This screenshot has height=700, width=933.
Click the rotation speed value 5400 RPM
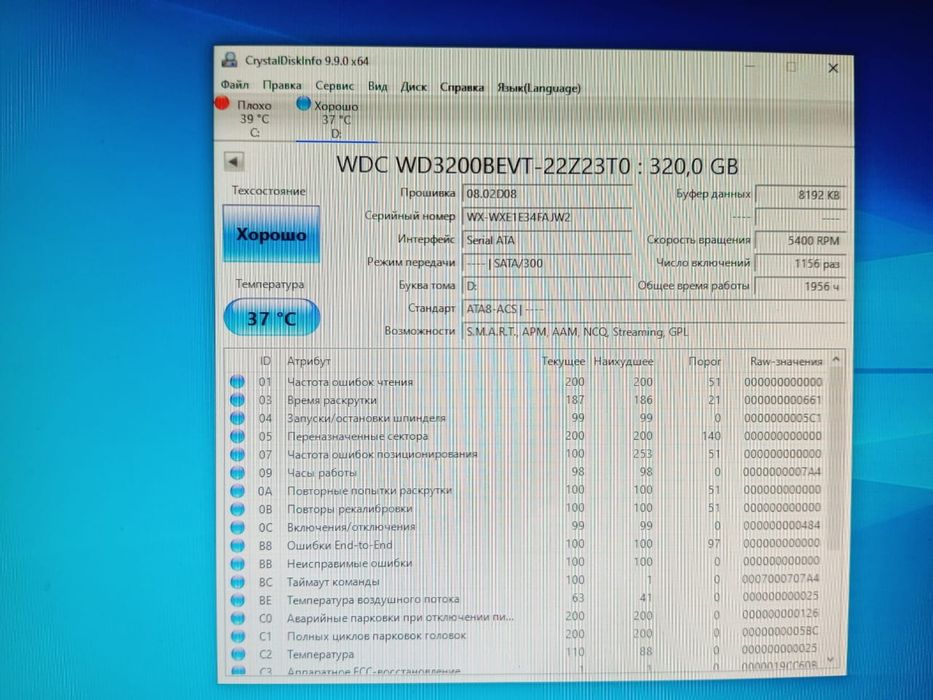800,240
